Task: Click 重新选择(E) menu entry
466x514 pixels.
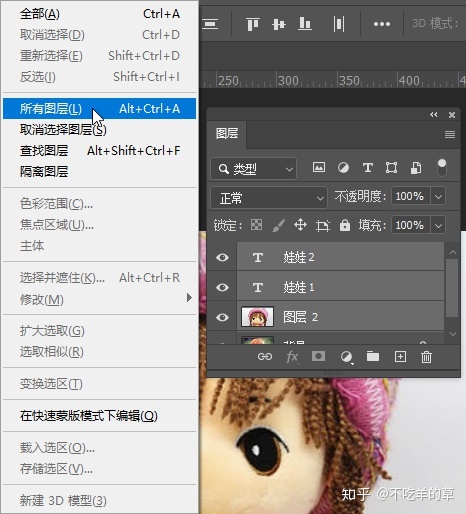Action: (x=99, y=56)
